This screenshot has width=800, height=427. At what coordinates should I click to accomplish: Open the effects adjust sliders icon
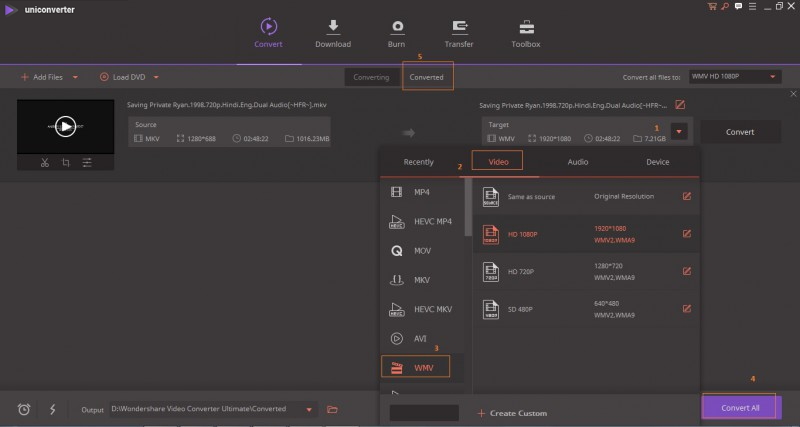(x=87, y=163)
